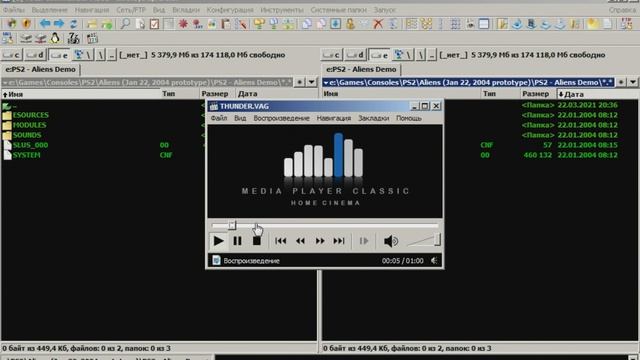Click the white panel window toolbar icon

point(484,24)
